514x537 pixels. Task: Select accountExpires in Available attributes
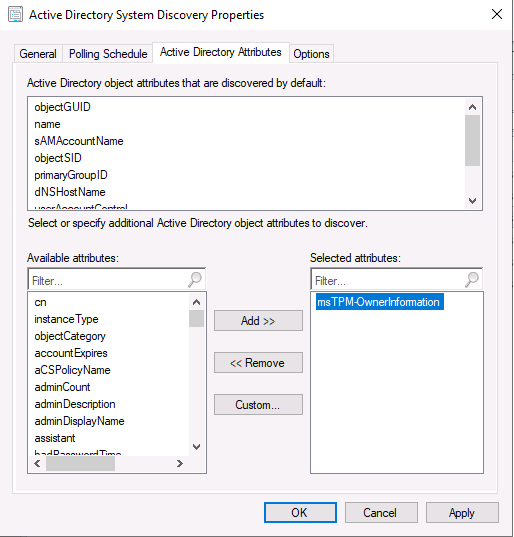click(71, 353)
